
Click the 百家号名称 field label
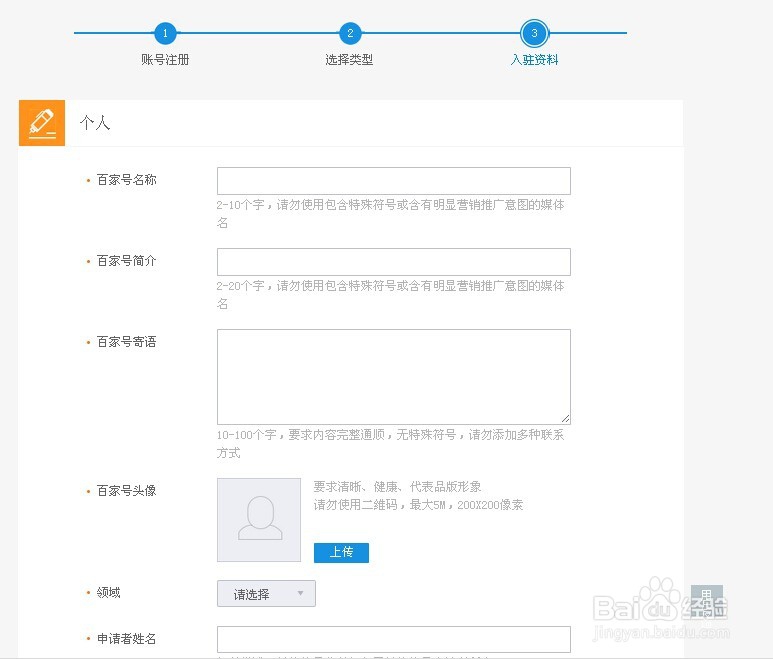(126, 179)
